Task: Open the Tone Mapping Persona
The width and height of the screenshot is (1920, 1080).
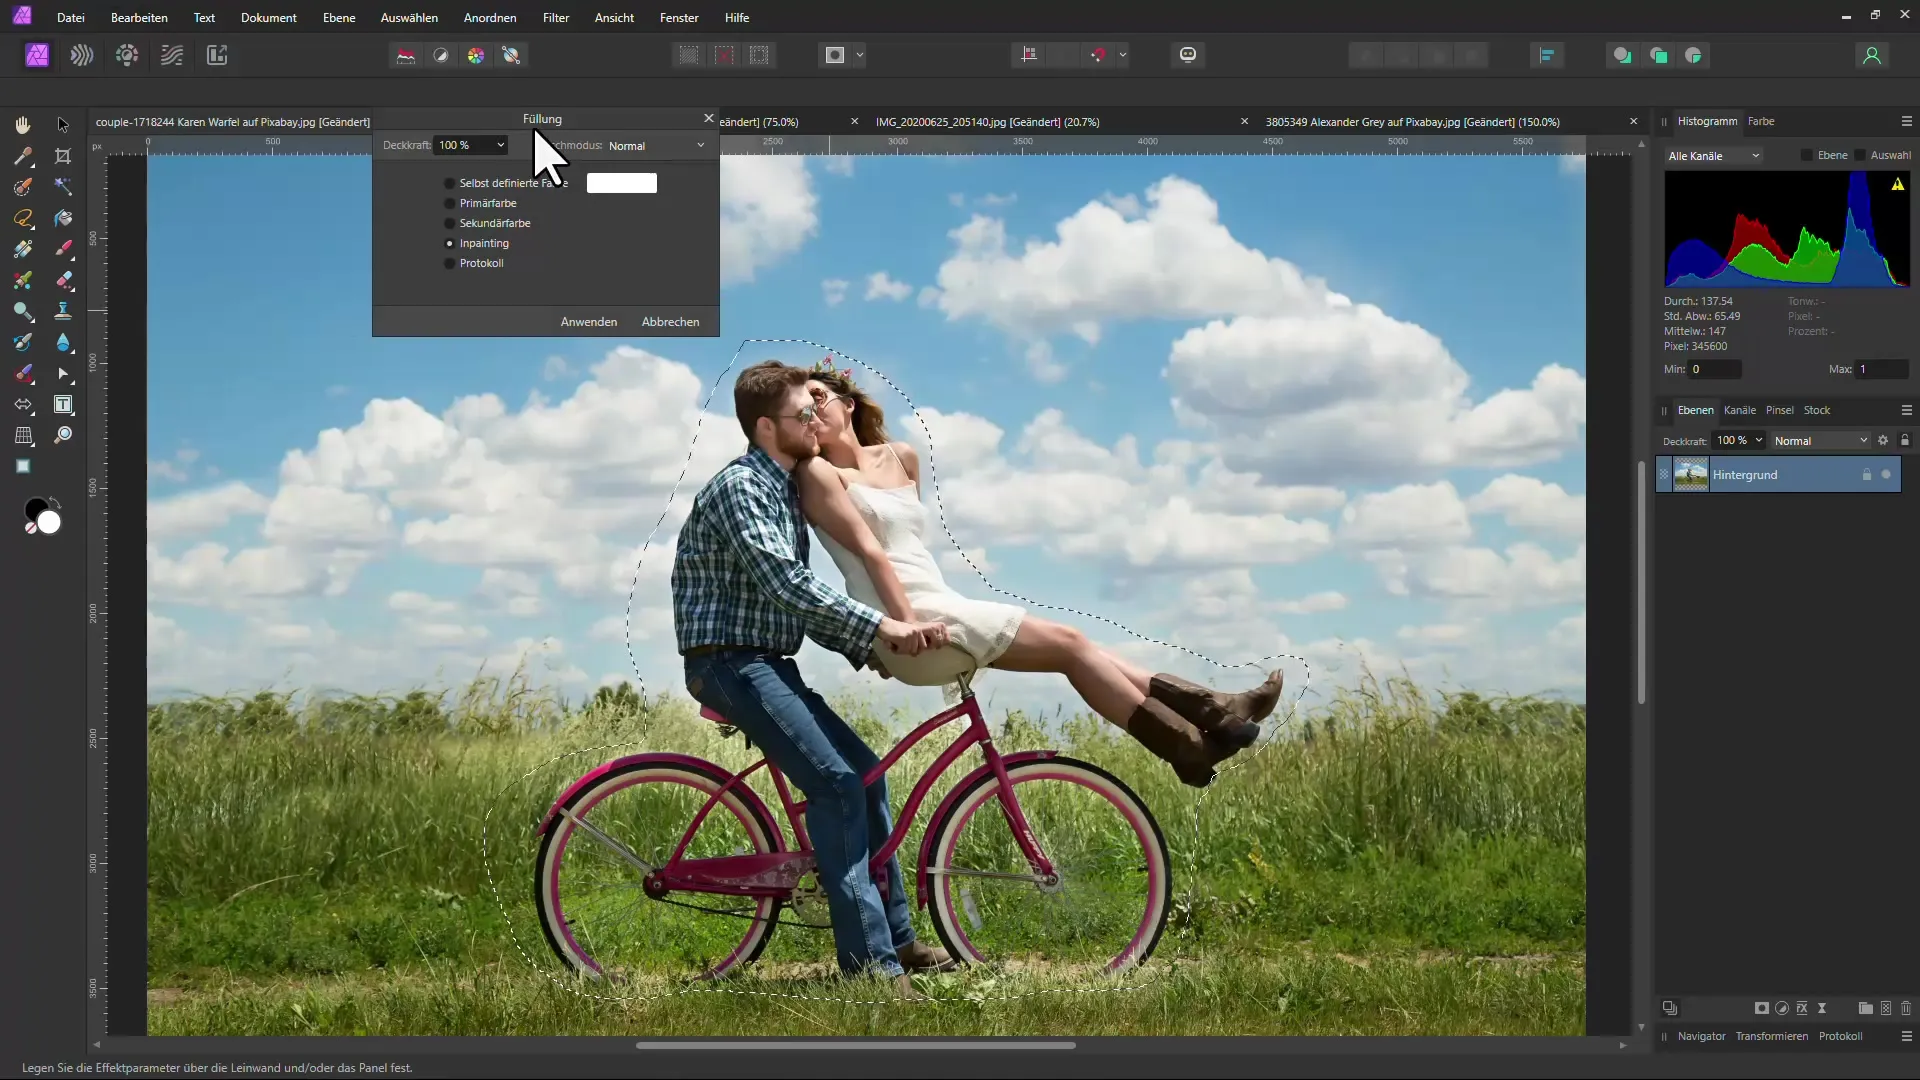Action: (x=172, y=55)
